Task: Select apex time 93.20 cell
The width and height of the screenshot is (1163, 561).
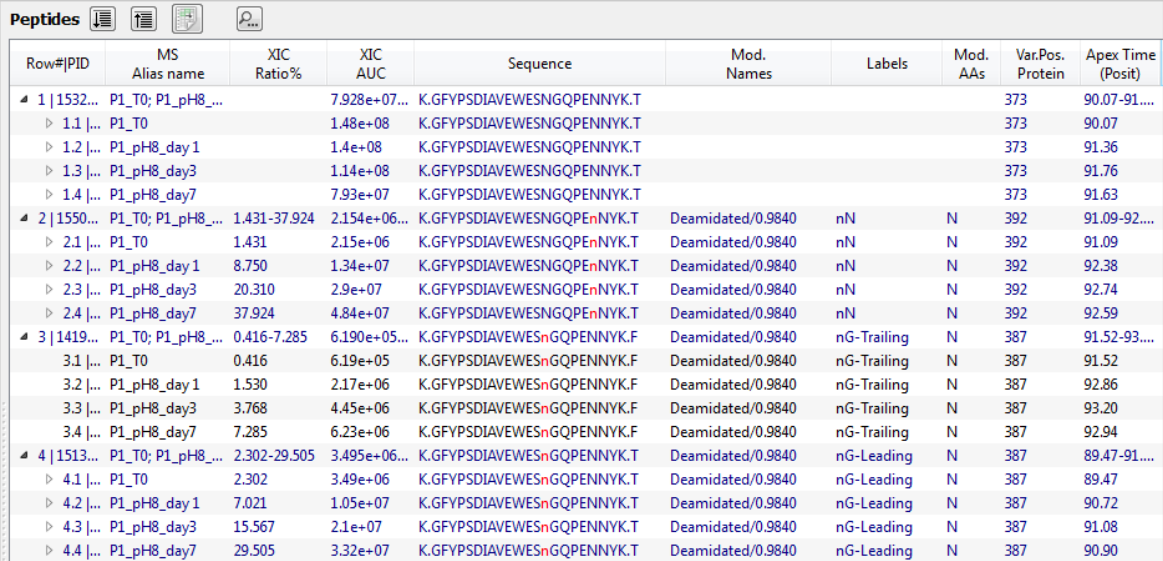Action: pos(1100,408)
